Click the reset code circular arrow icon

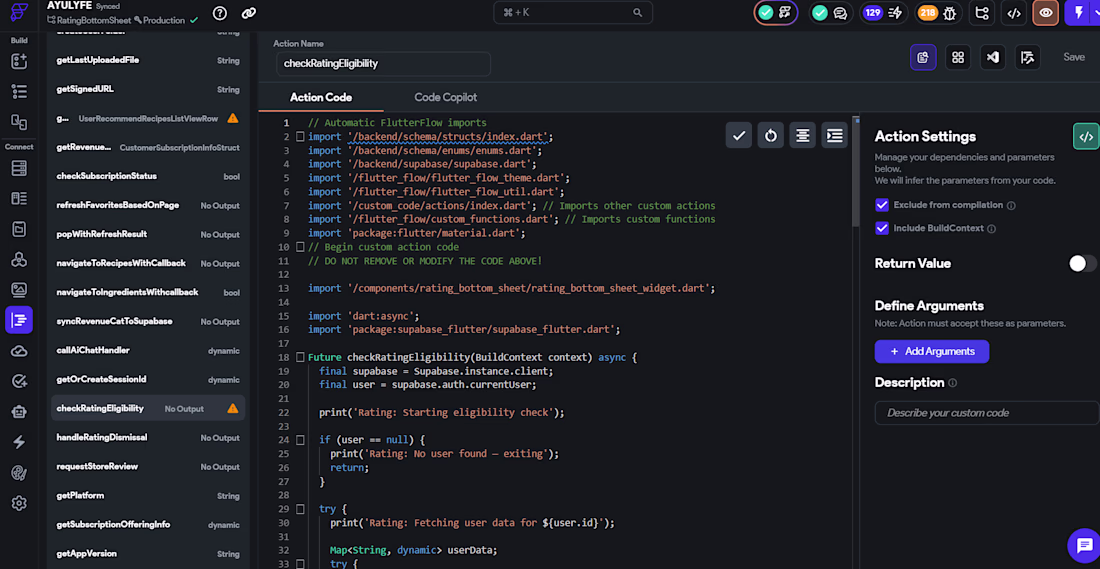770,135
